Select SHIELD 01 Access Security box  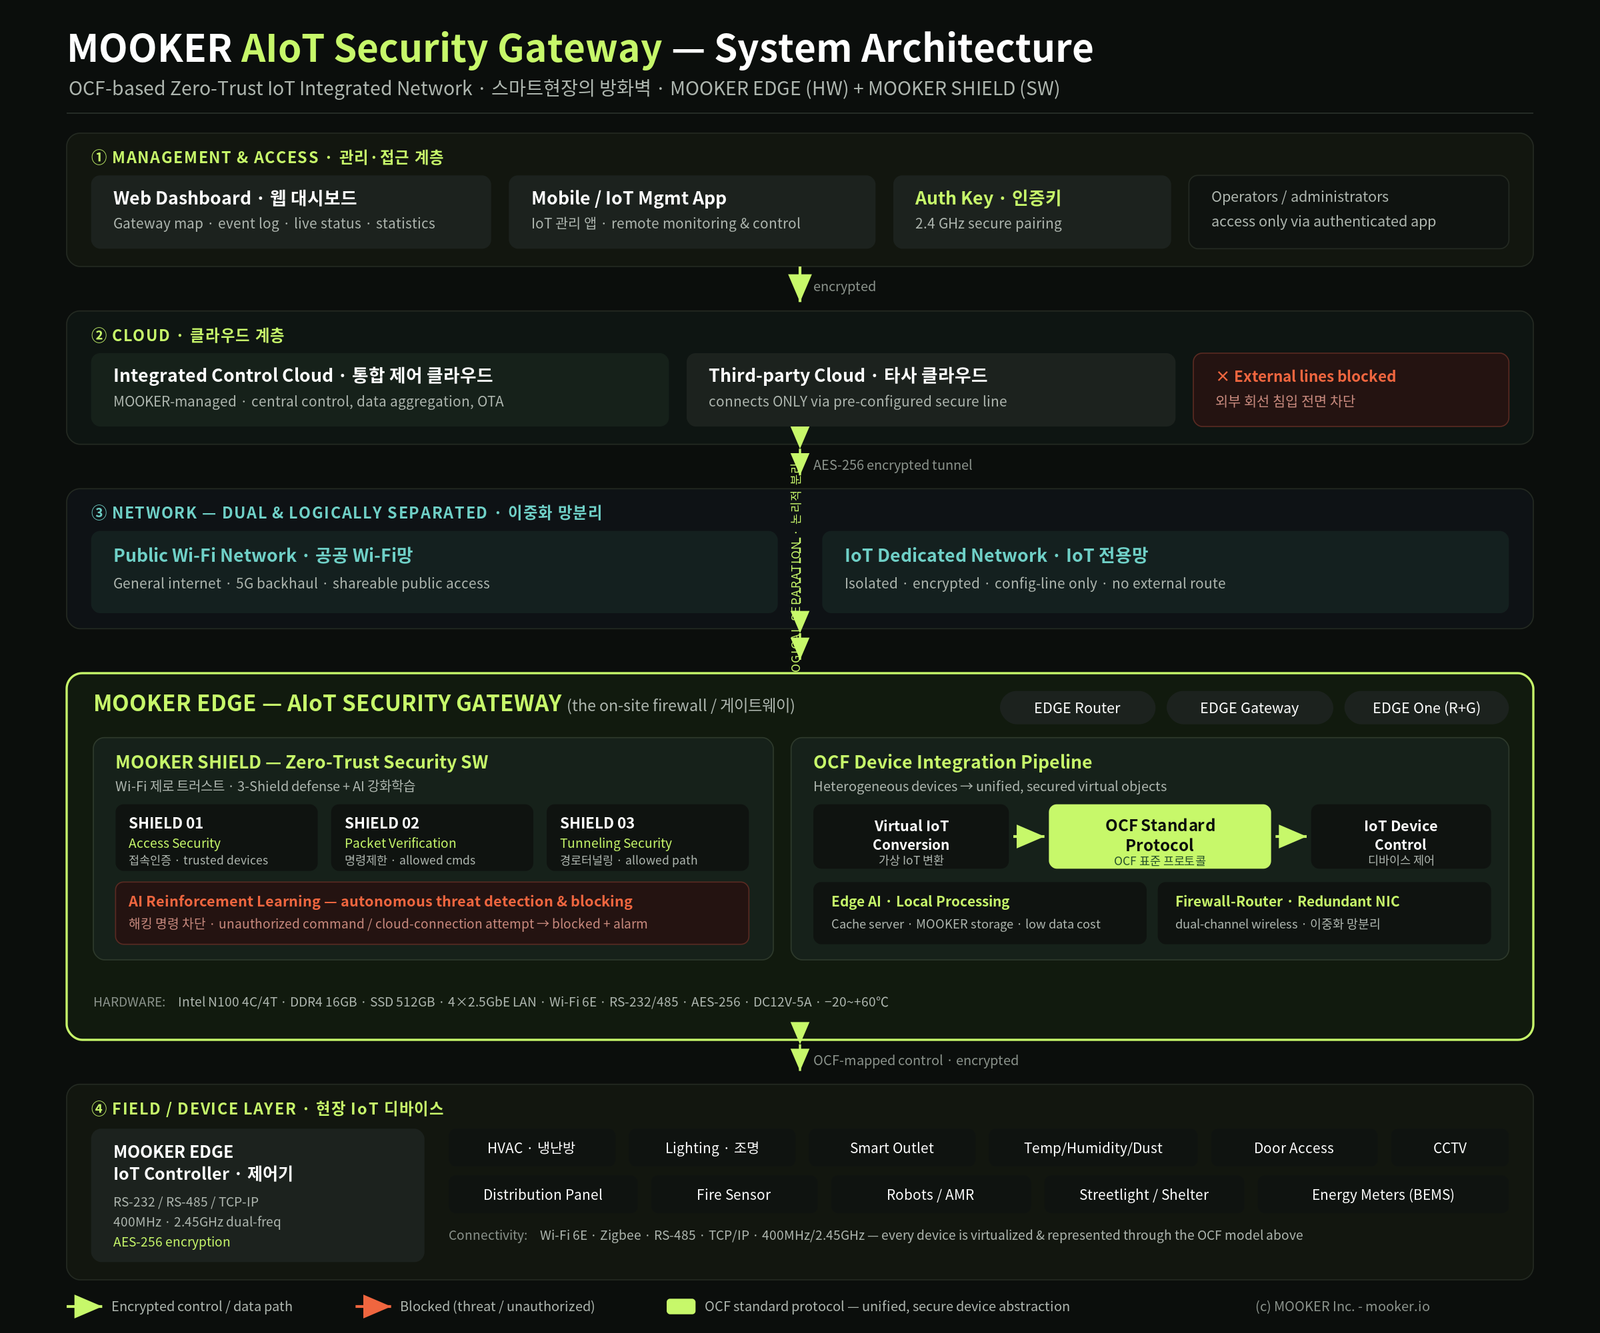coord(217,838)
